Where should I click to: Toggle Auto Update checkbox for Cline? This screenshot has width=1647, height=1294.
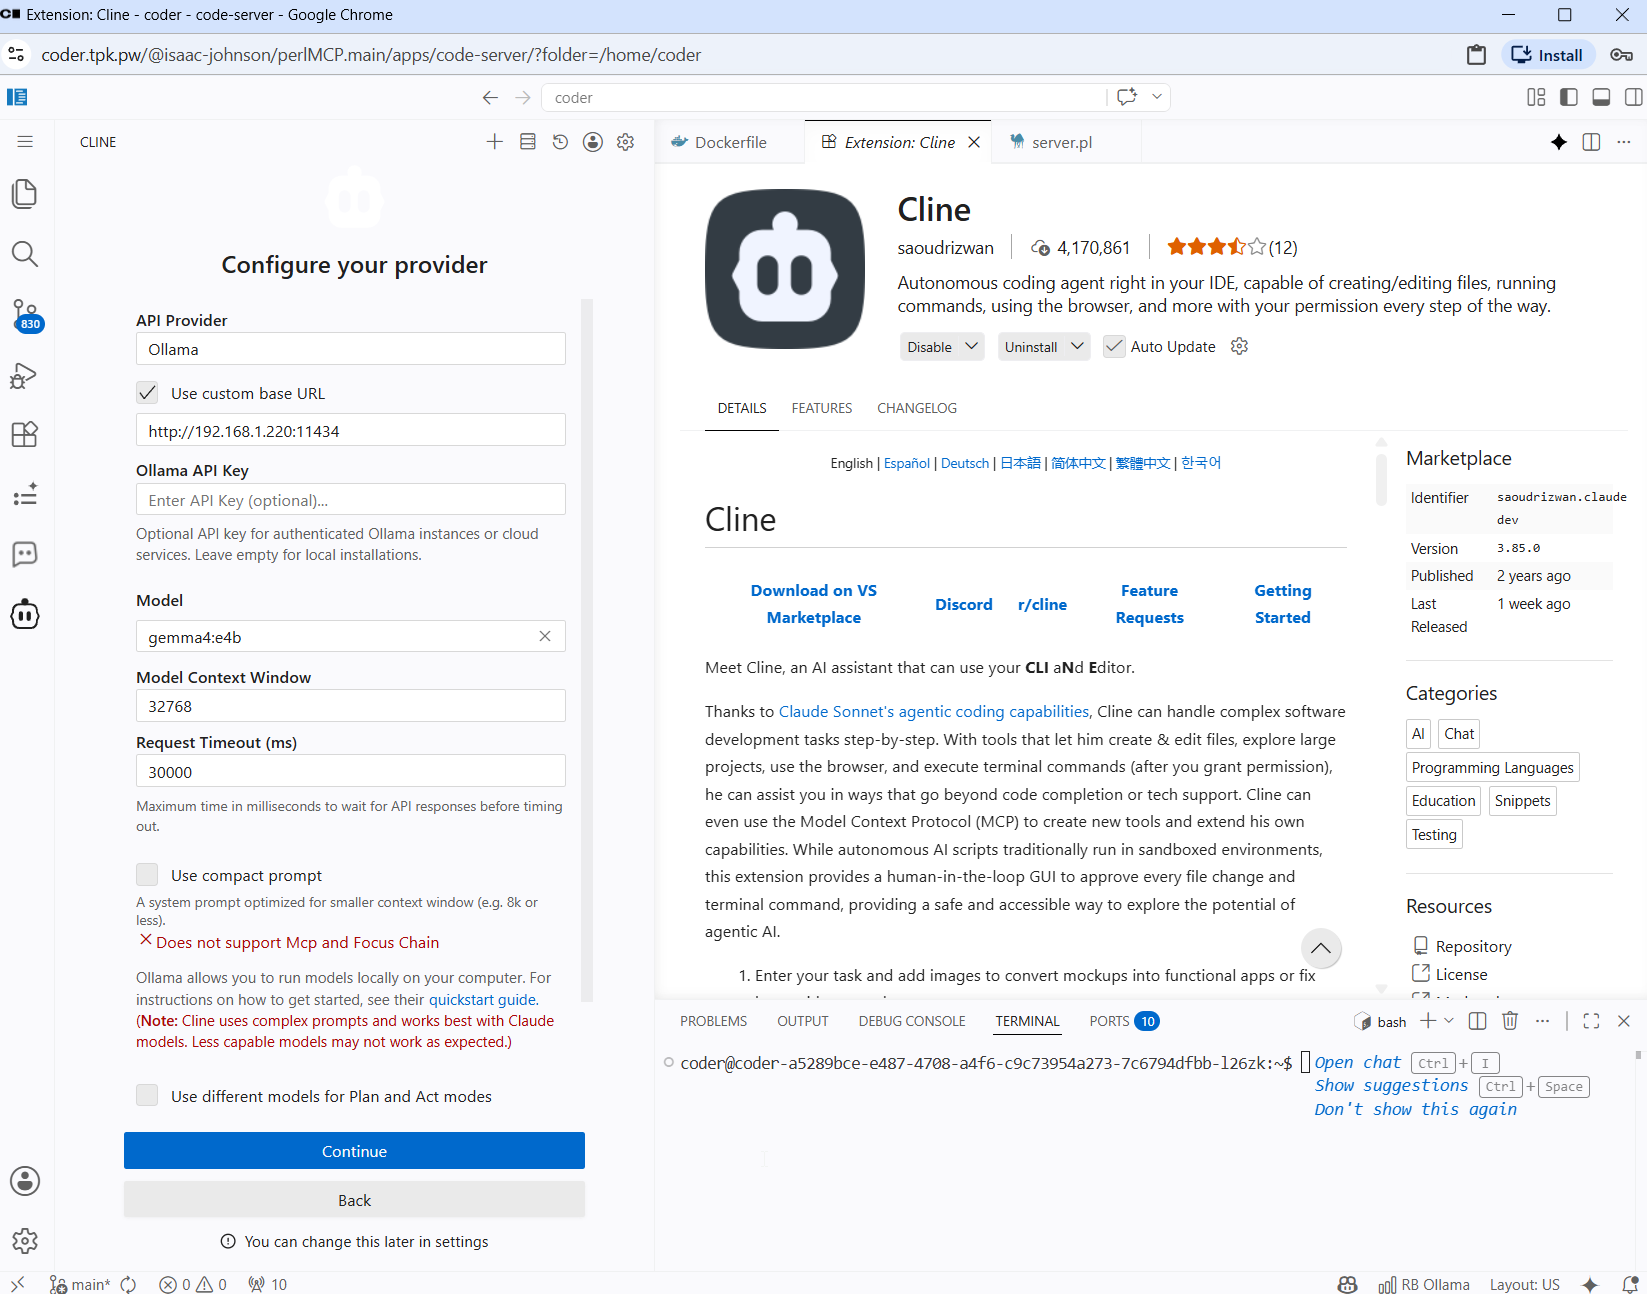[1114, 346]
